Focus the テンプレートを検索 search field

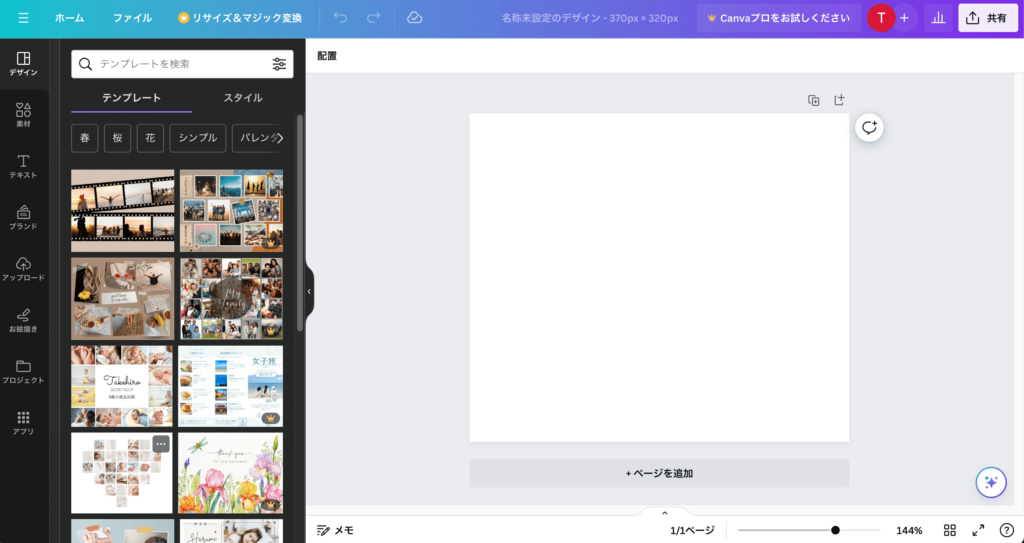182,64
